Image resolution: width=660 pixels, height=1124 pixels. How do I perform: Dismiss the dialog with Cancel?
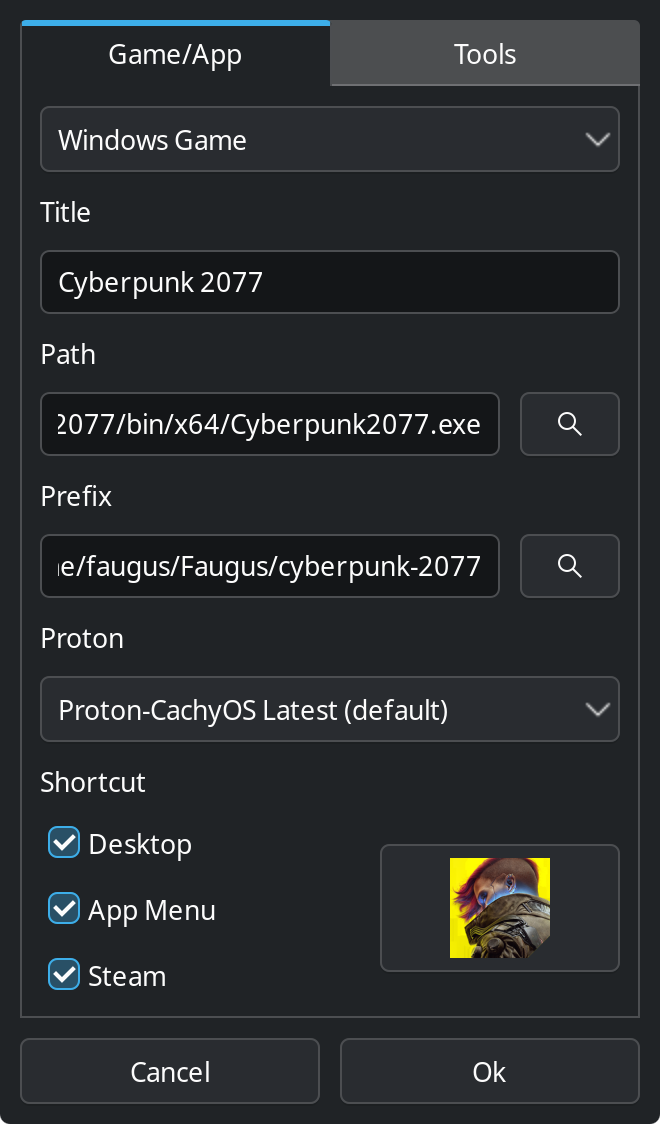(170, 1071)
